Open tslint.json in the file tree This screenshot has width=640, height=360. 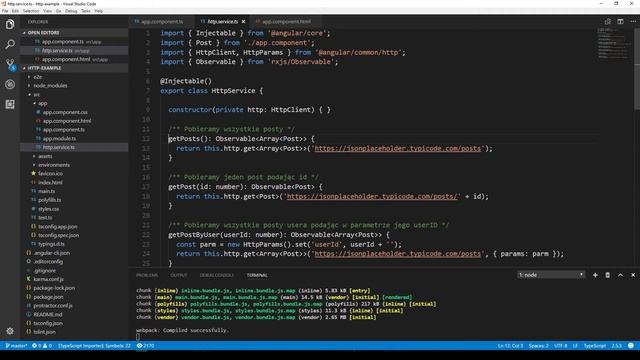tap(44, 332)
